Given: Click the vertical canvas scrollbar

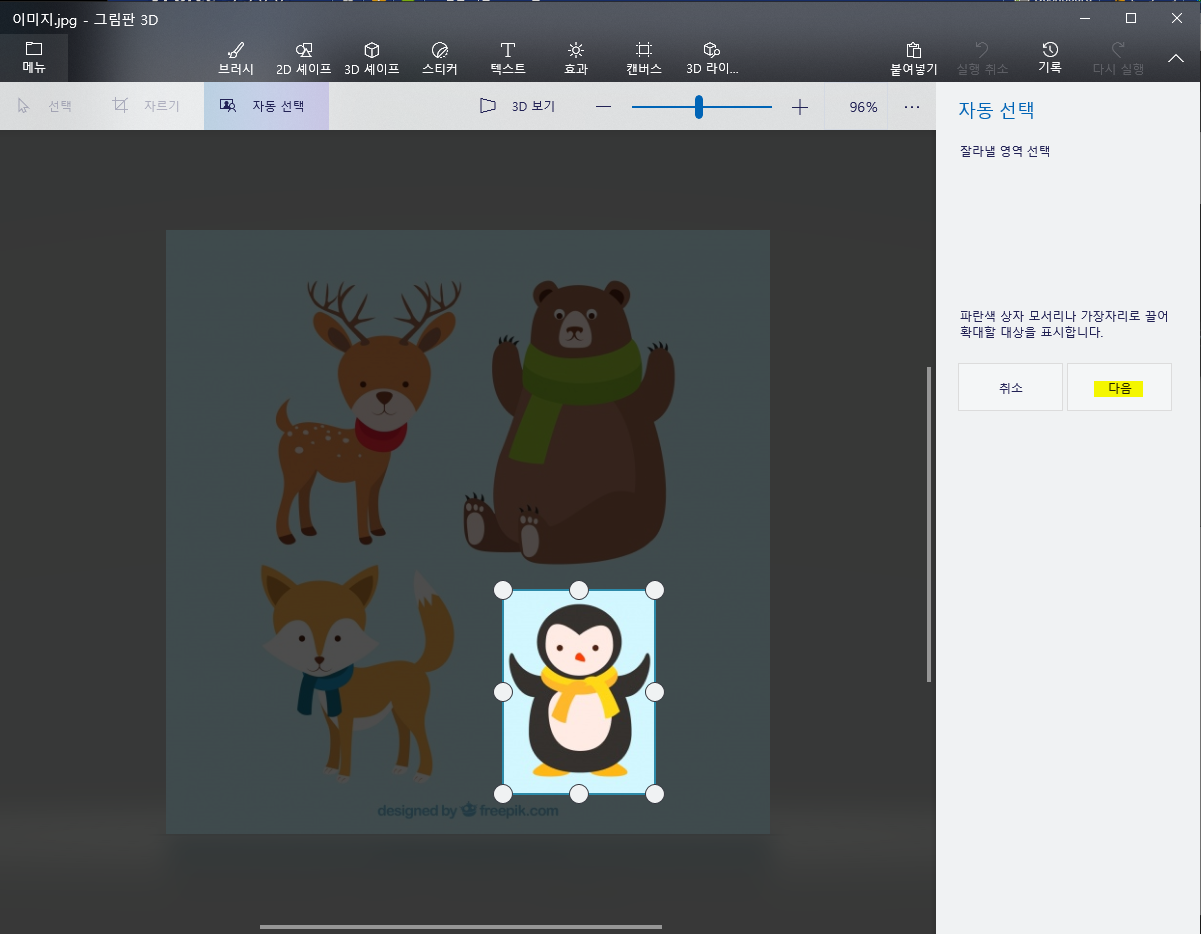Looking at the screenshot, I should click(929, 524).
